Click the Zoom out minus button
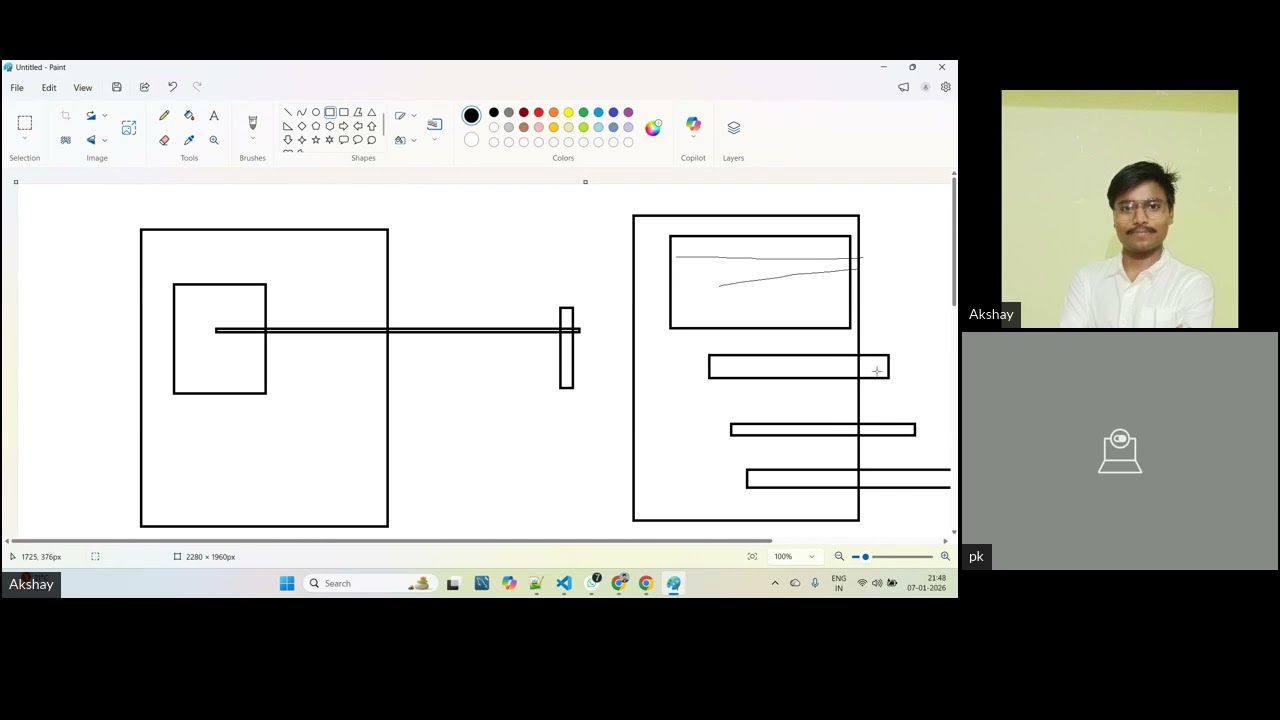Screen dimensions: 1280x720 point(839,557)
